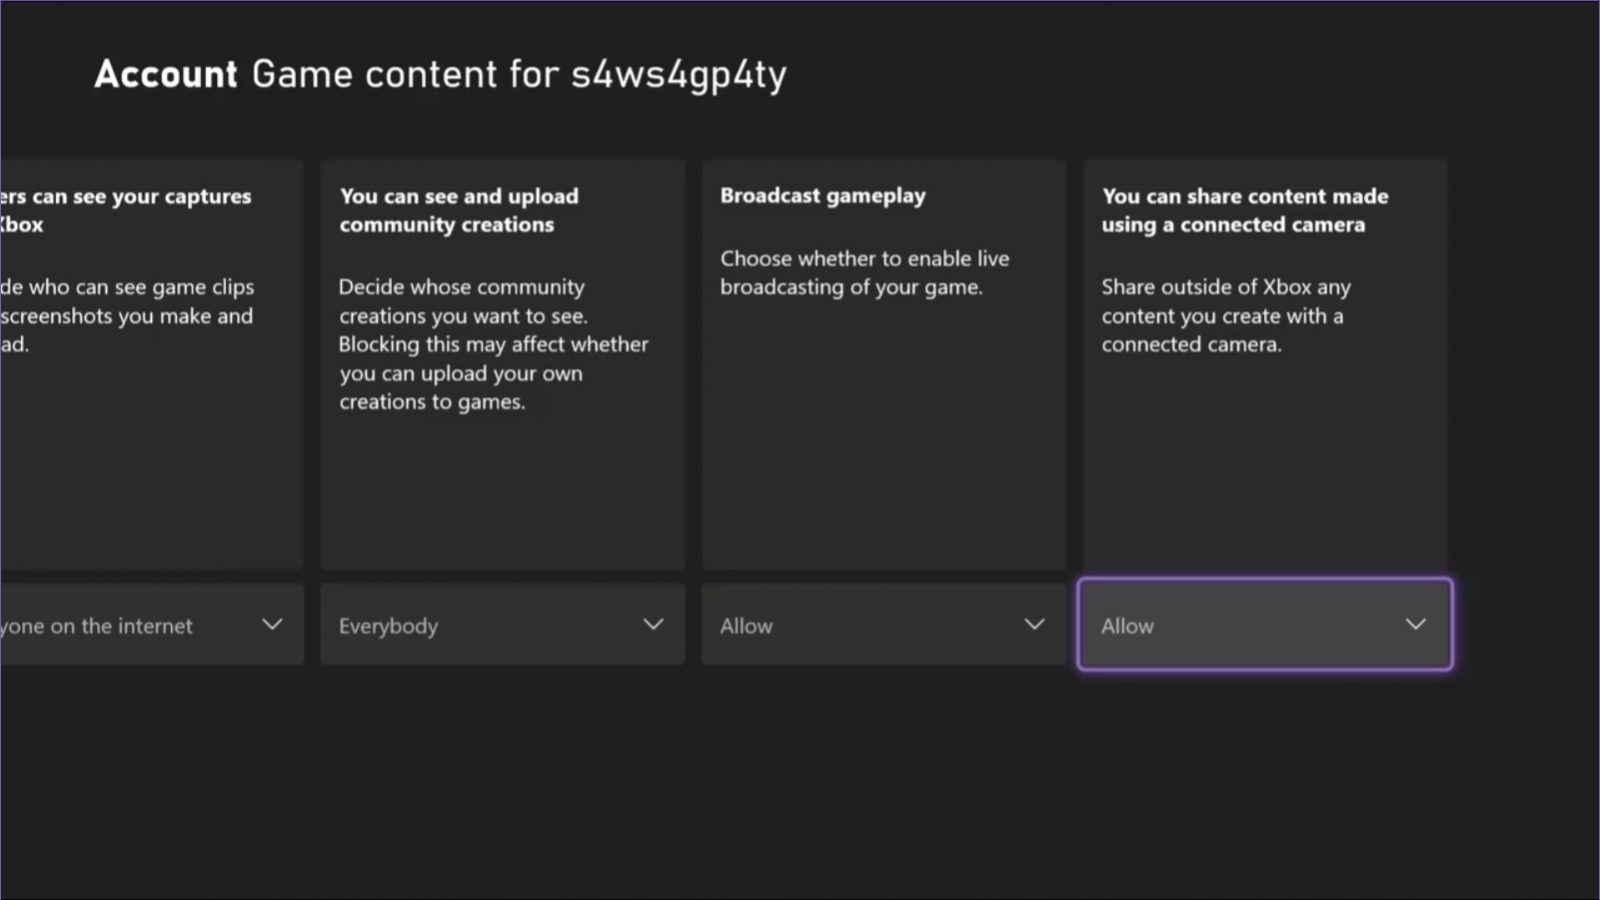1600x900 pixels.
Task: Open the Everybody dropdown for community creations
Action: coord(502,624)
